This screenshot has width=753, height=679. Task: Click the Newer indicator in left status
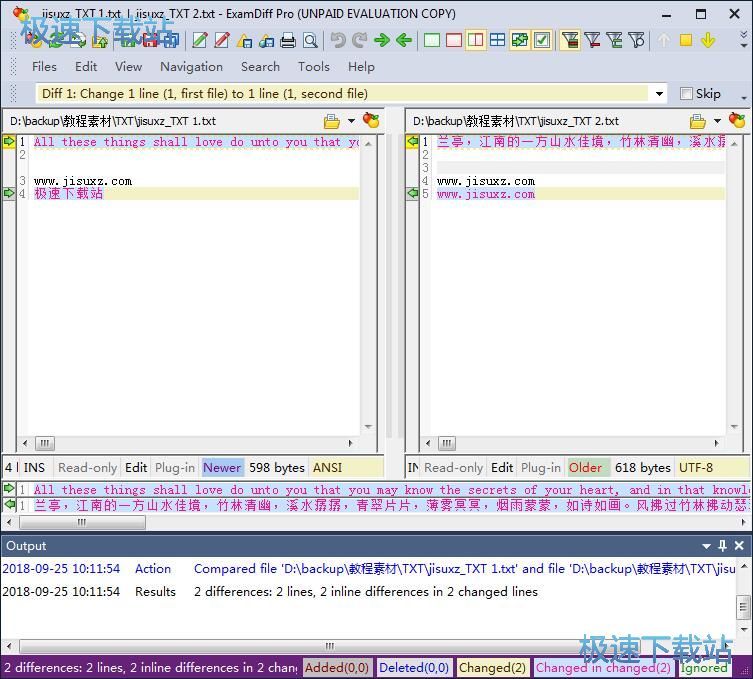pyautogui.click(x=222, y=468)
